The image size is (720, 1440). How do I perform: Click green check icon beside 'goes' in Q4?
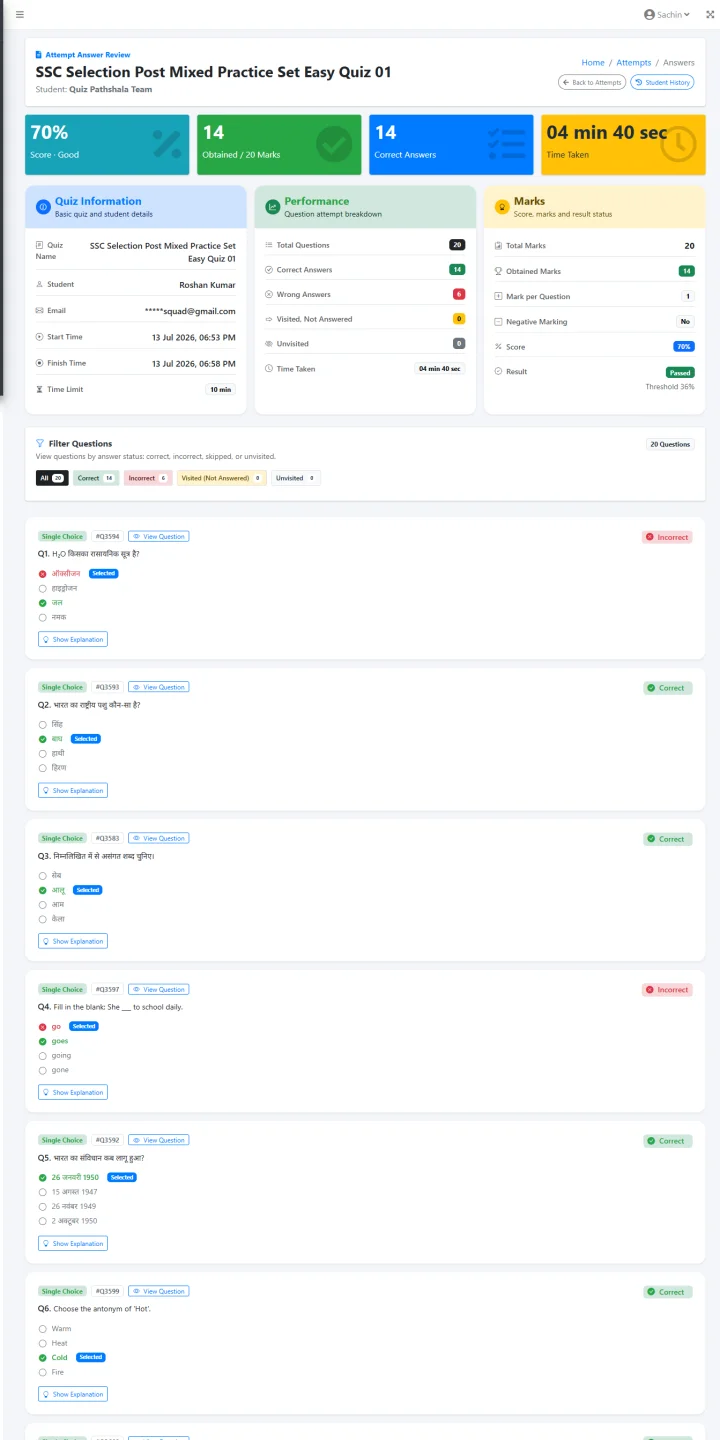point(42,1041)
